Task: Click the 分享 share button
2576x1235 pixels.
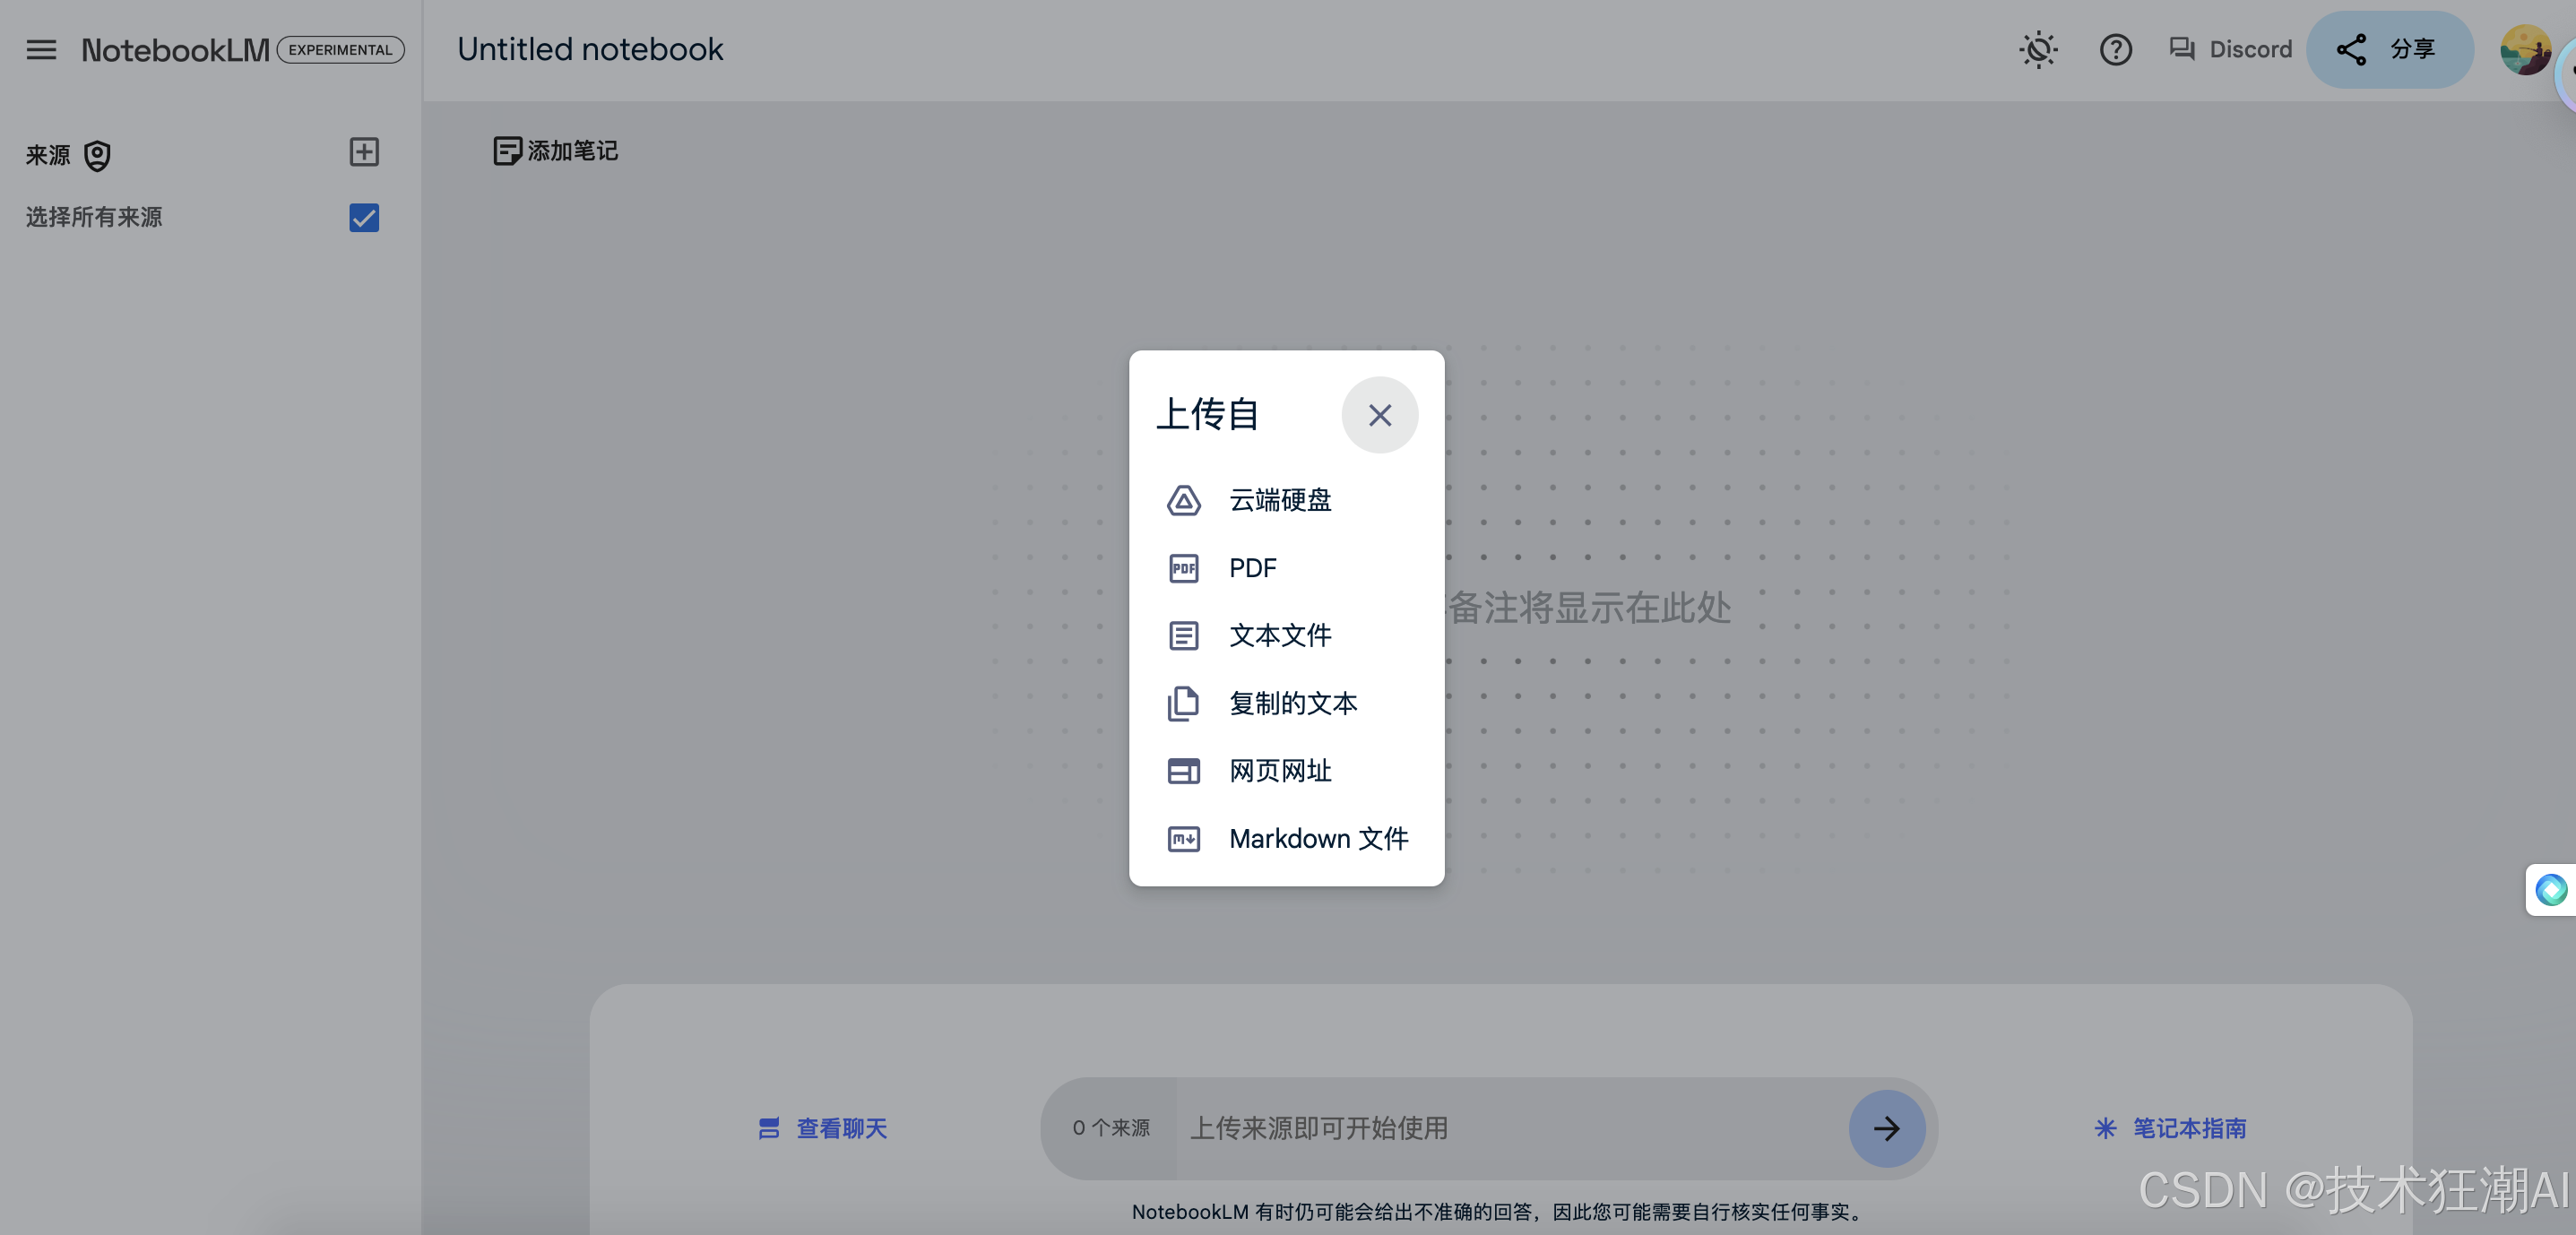Action: point(2389,49)
